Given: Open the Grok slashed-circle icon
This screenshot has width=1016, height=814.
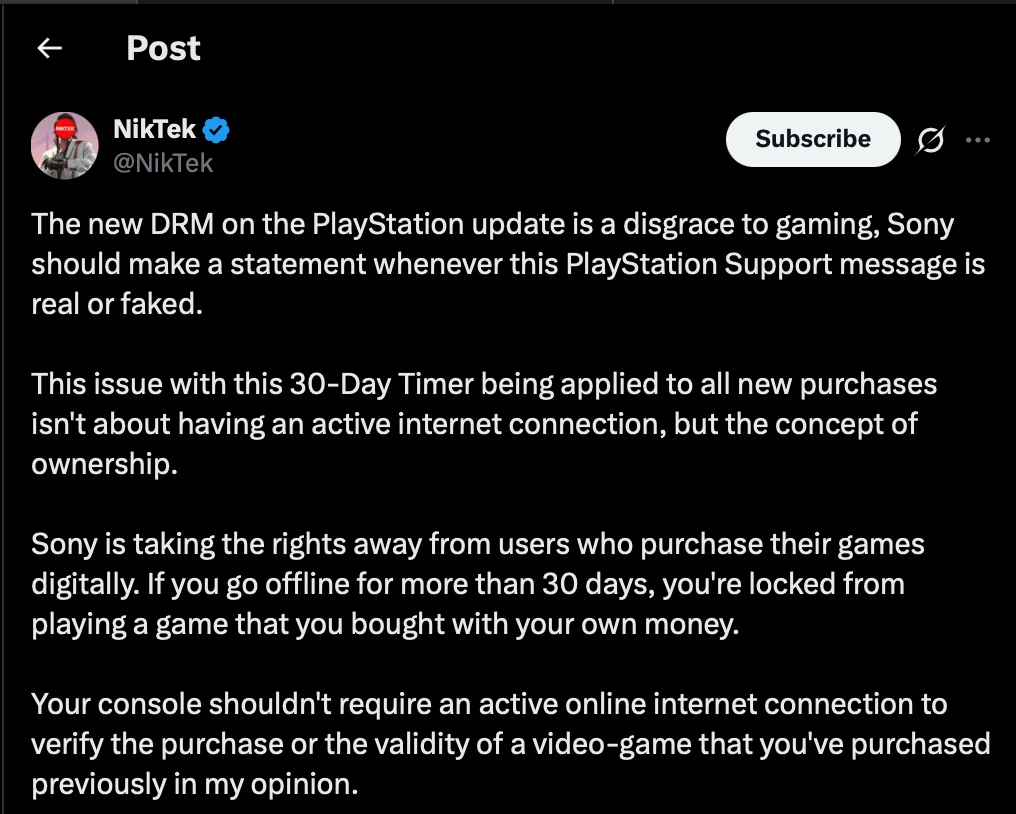Looking at the screenshot, I should point(929,141).
